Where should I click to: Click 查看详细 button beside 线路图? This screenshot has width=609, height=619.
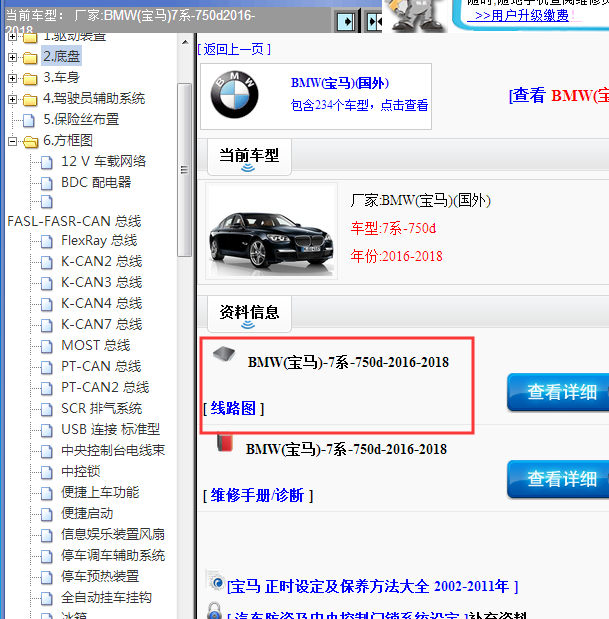point(558,392)
